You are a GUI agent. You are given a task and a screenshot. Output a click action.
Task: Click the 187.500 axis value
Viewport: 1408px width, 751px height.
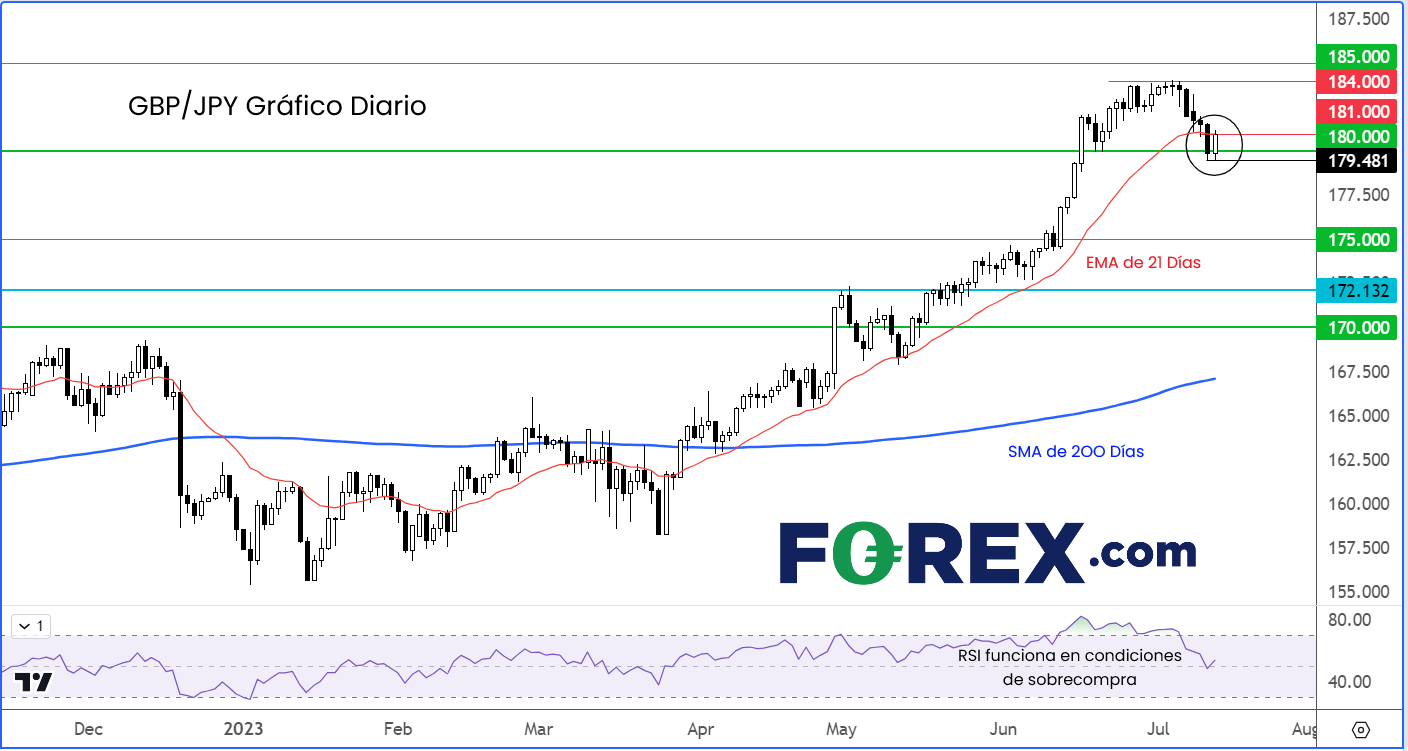tap(1358, 19)
